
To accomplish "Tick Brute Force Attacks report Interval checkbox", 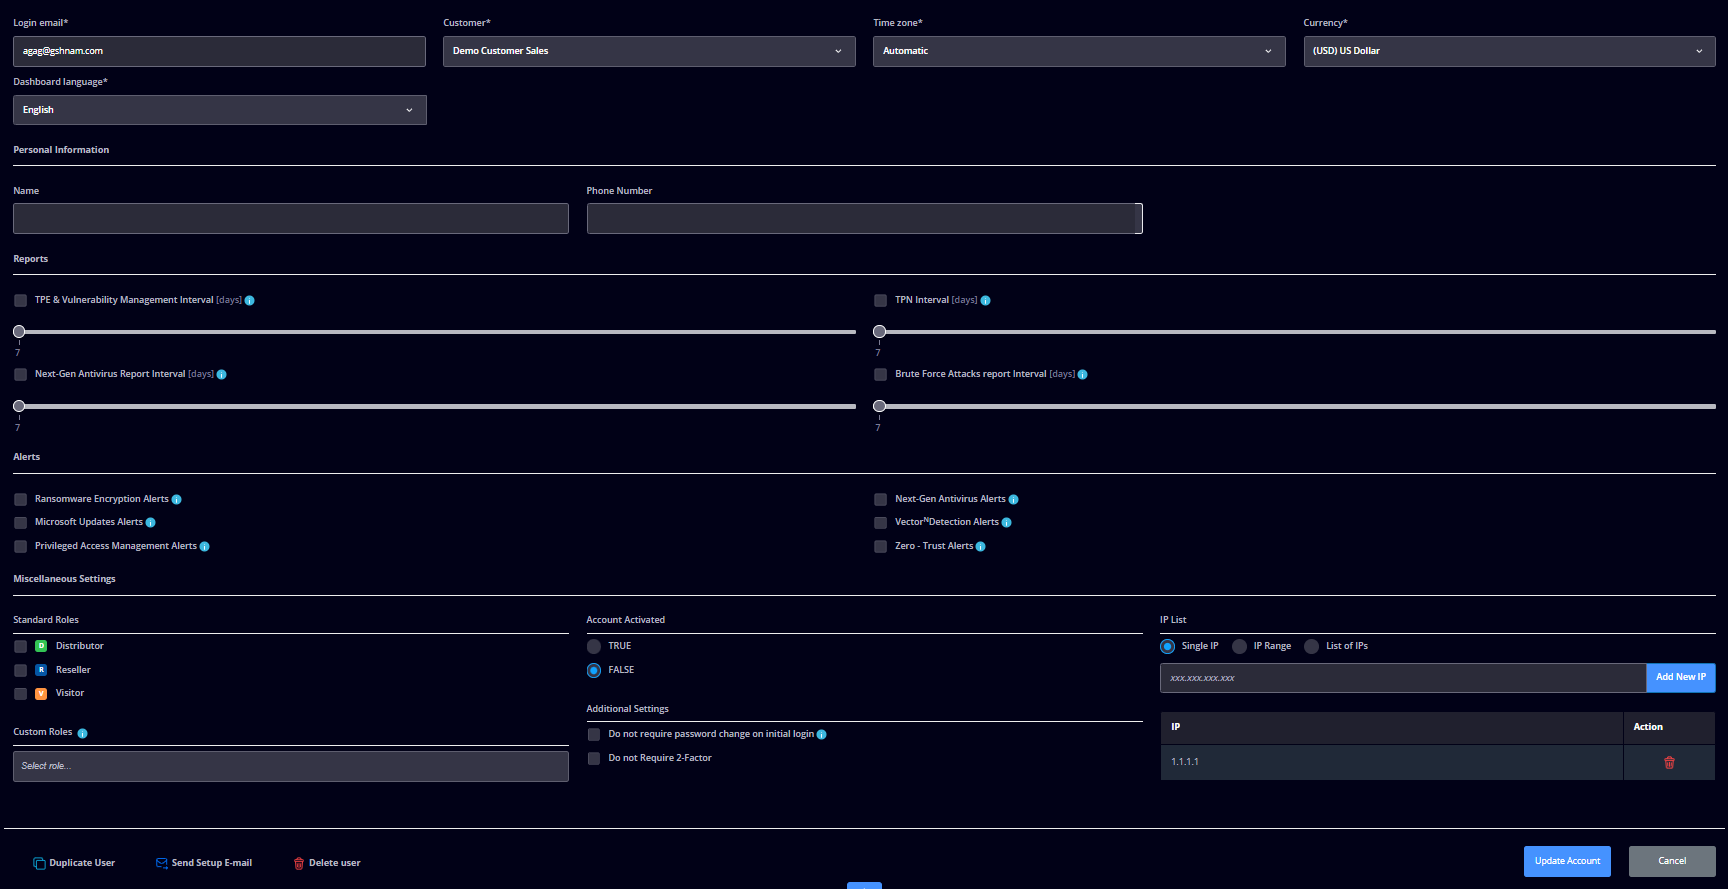I will coord(880,374).
